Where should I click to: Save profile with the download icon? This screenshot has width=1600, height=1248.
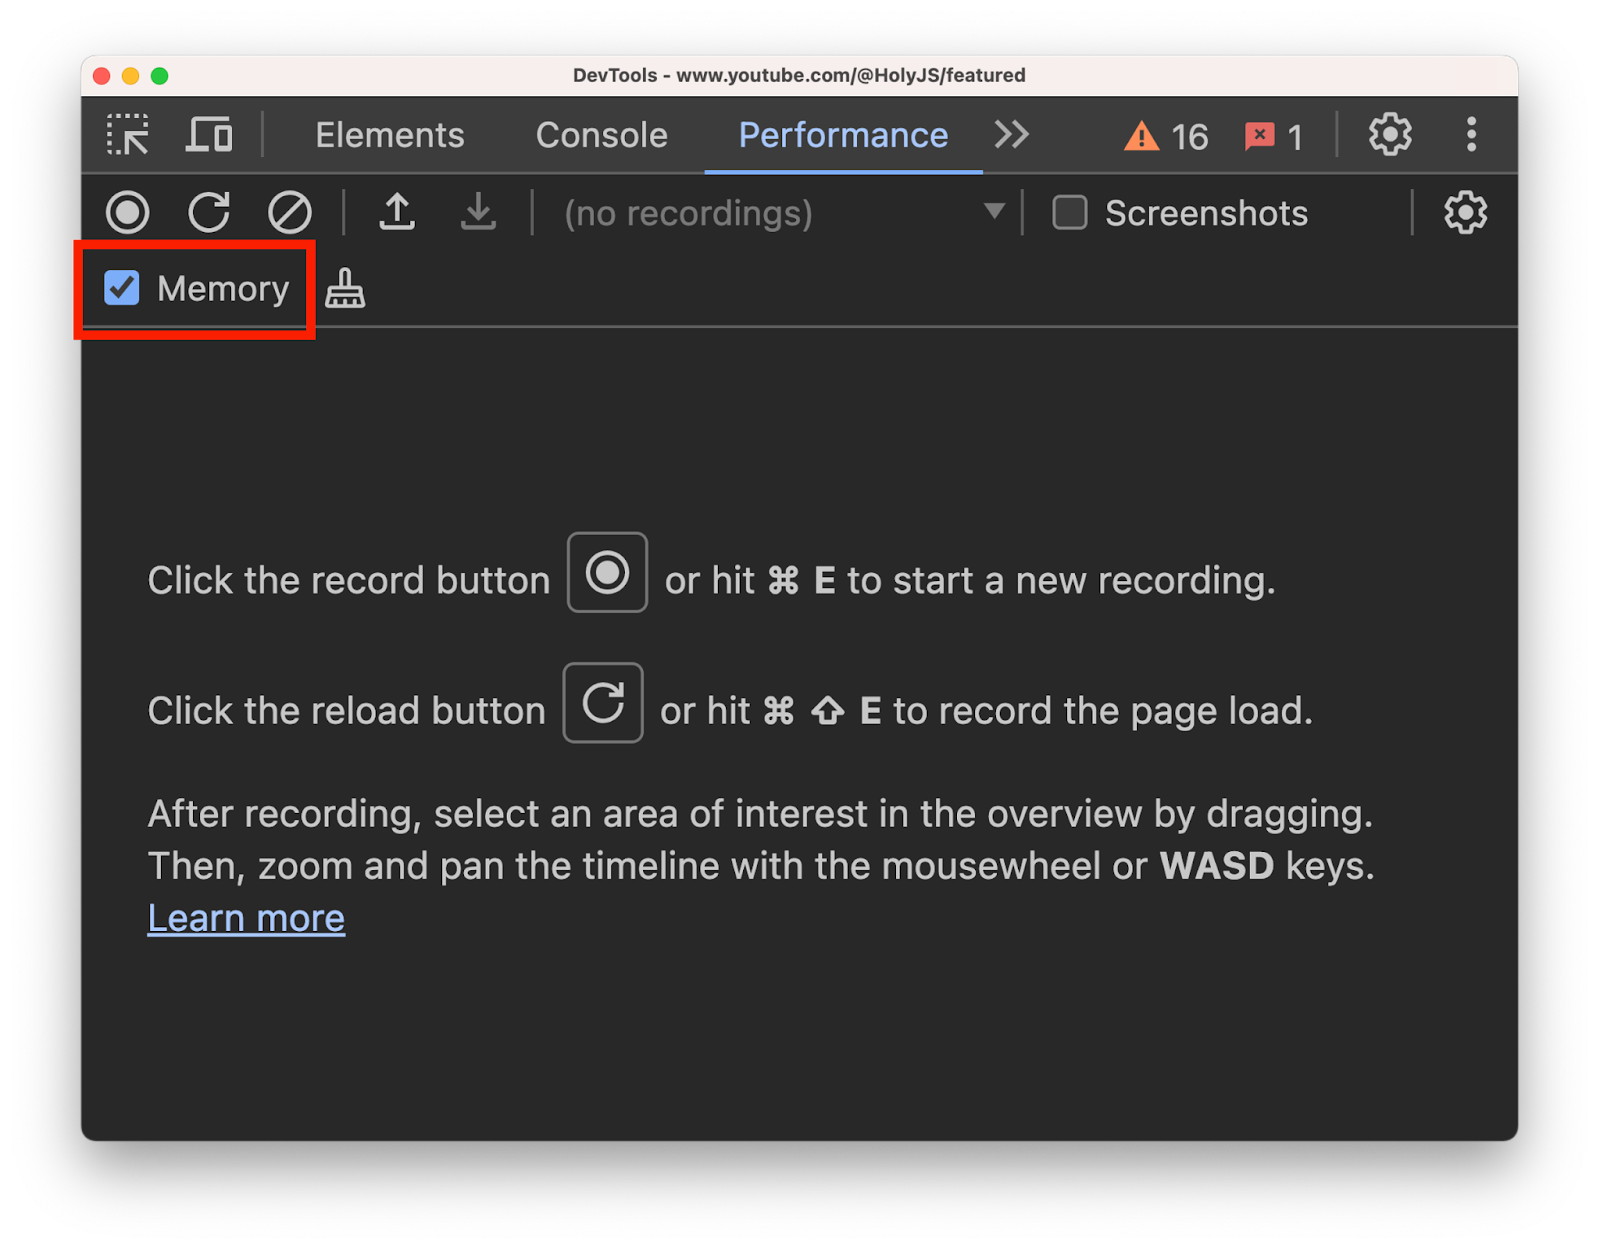479,213
